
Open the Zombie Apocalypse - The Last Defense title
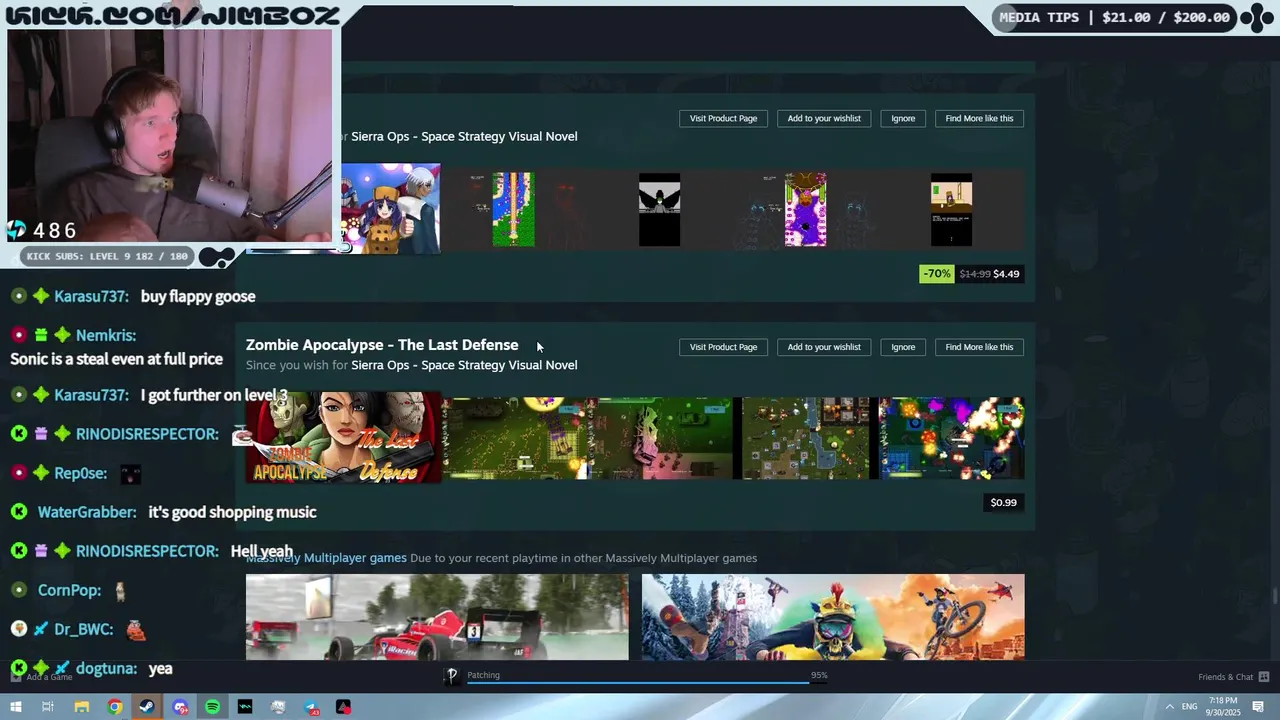382,345
